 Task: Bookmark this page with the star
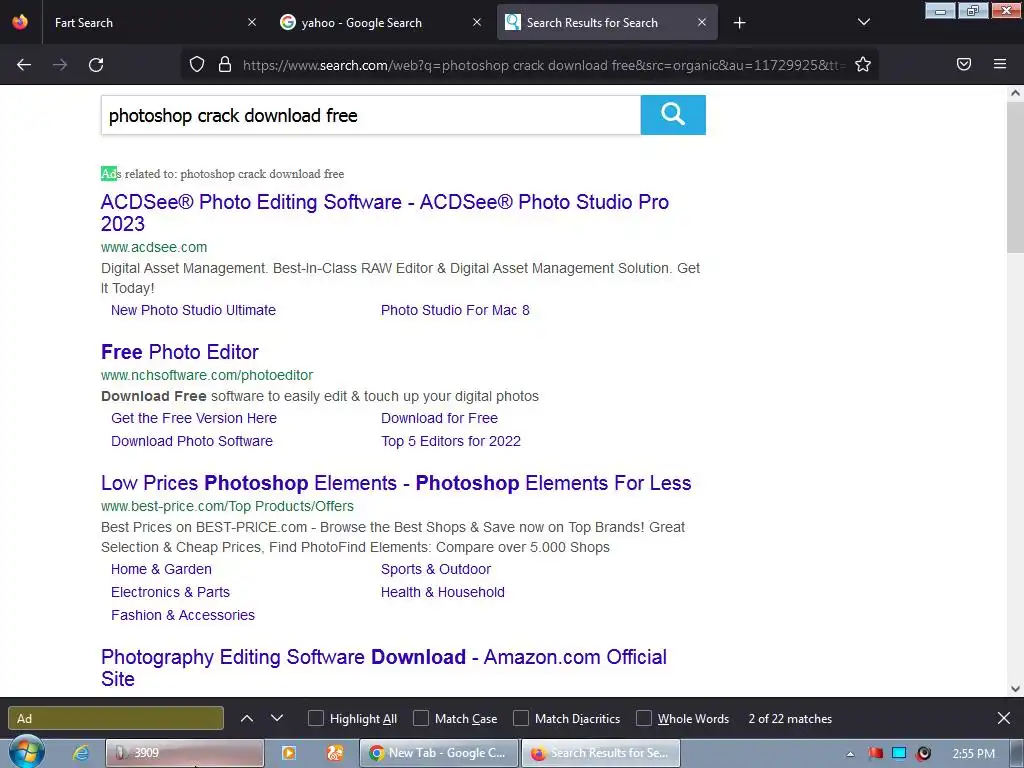(x=863, y=64)
